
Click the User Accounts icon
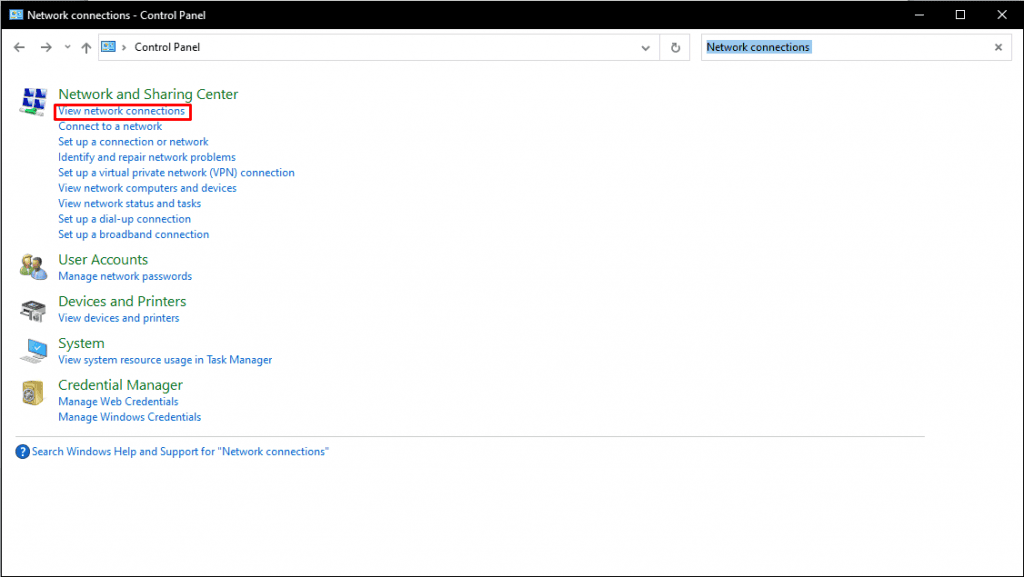pos(33,267)
